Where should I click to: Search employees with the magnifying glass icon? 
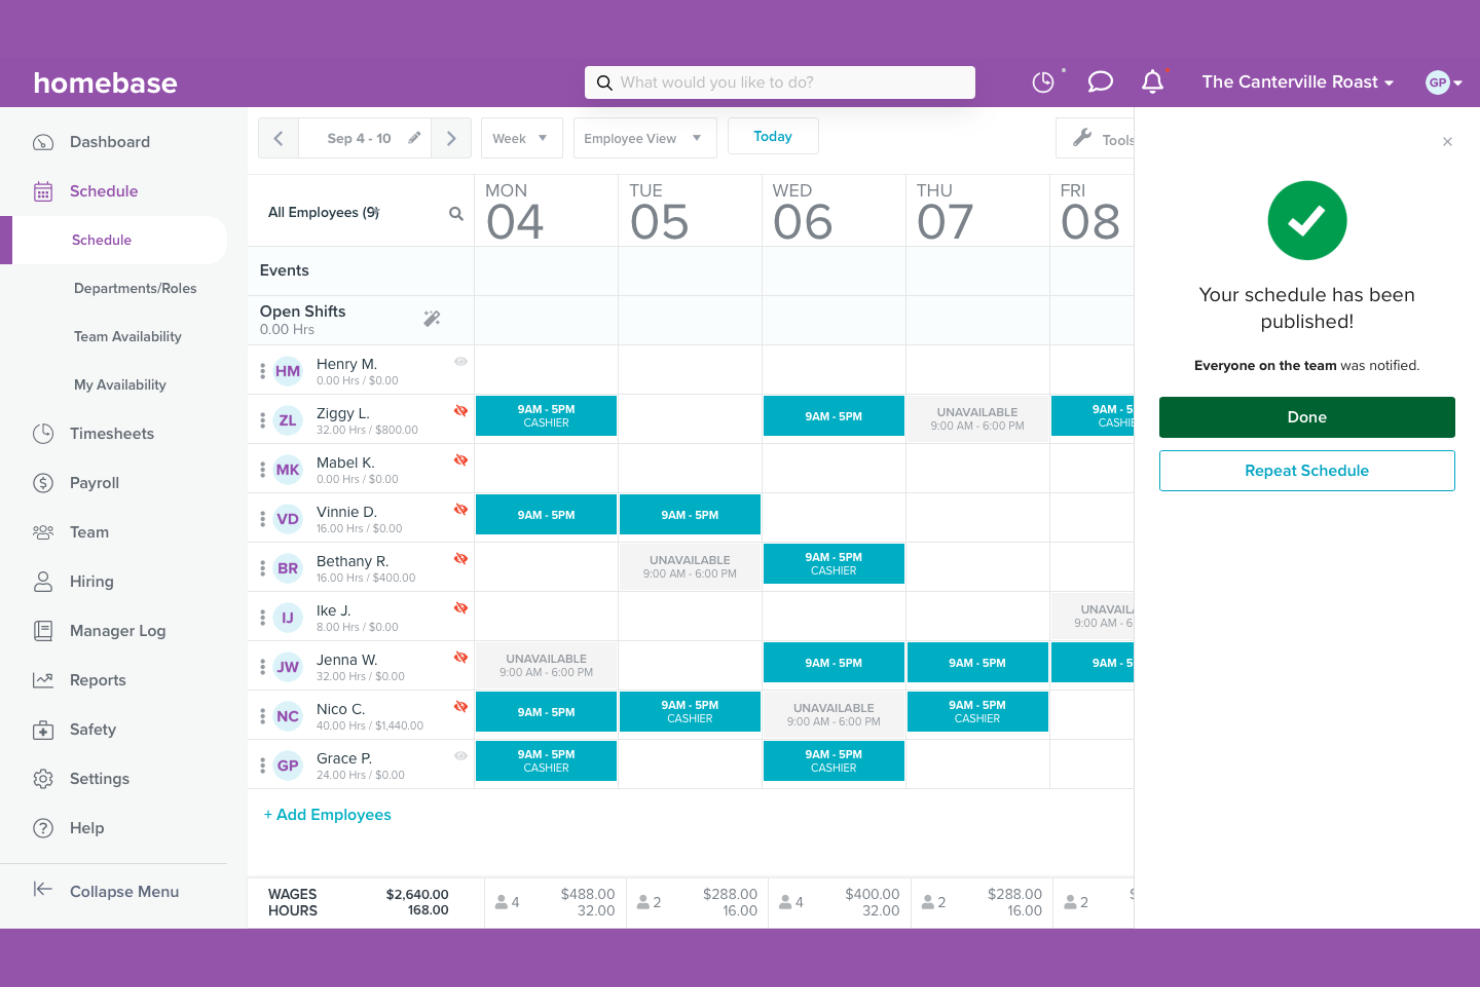pos(456,212)
